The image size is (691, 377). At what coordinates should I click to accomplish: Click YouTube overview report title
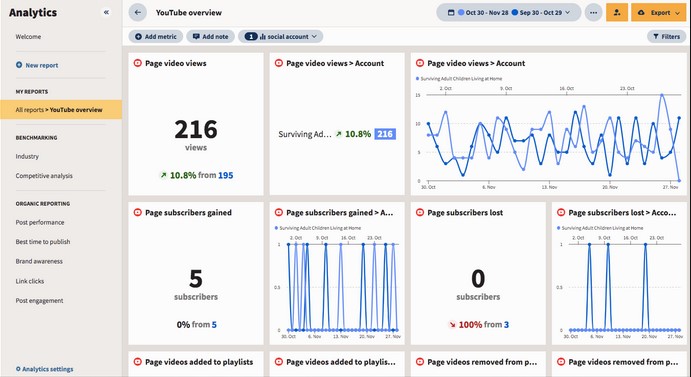point(189,13)
